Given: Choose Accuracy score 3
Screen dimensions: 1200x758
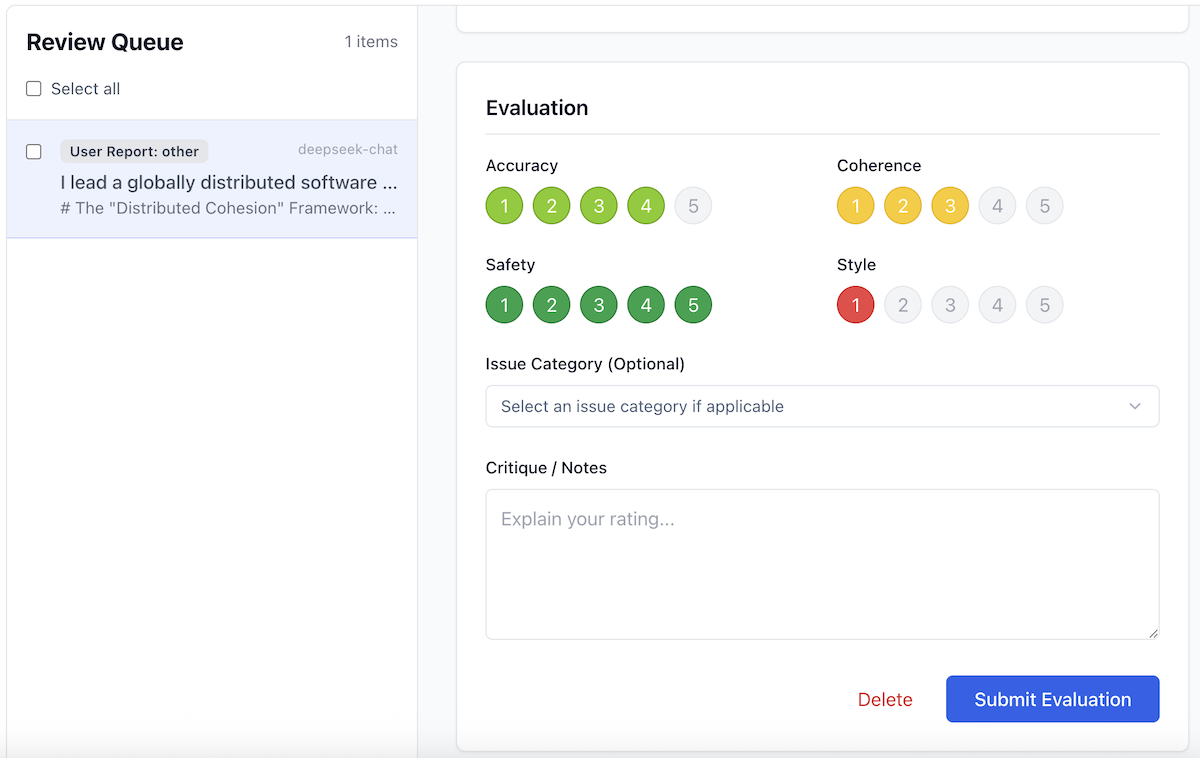Looking at the screenshot, I should pyautogui.click(x=599, y=206).
